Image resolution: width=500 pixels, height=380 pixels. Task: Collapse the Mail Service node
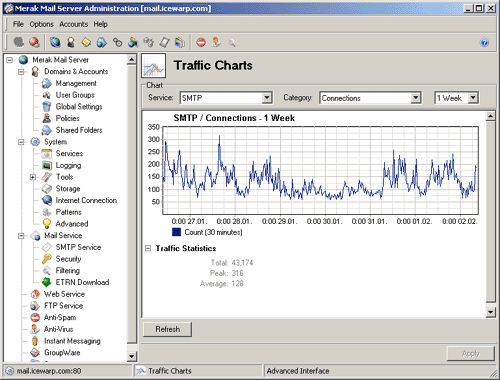pos(21,236)
